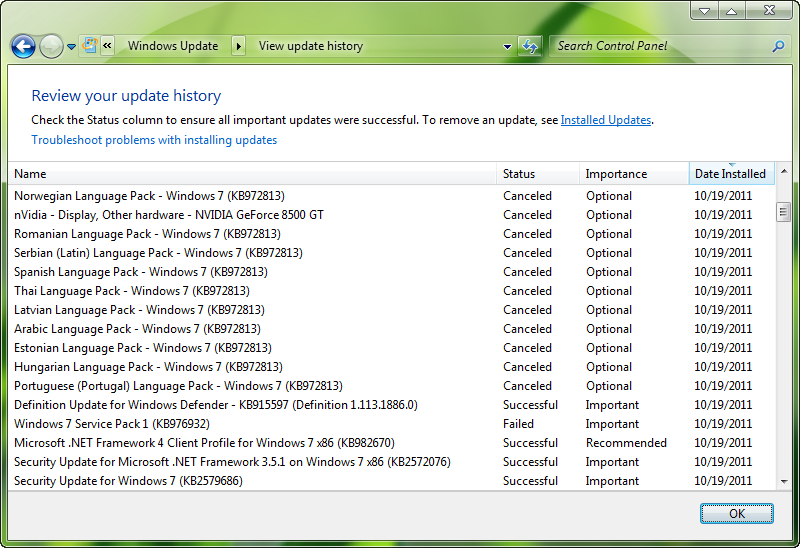Image resolution: width=800 pixels, height=548 pixels.
Task: Click the Failed status of Service Pack 1
Action: (x=518, y=424)
